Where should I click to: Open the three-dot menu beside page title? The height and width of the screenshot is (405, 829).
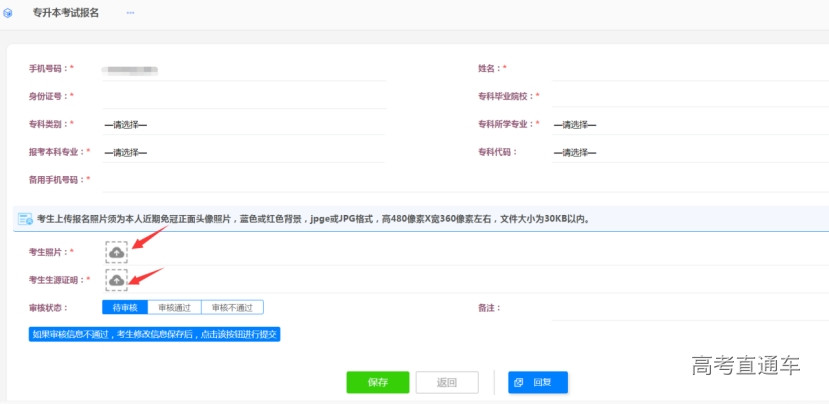(x=130, y=13)
